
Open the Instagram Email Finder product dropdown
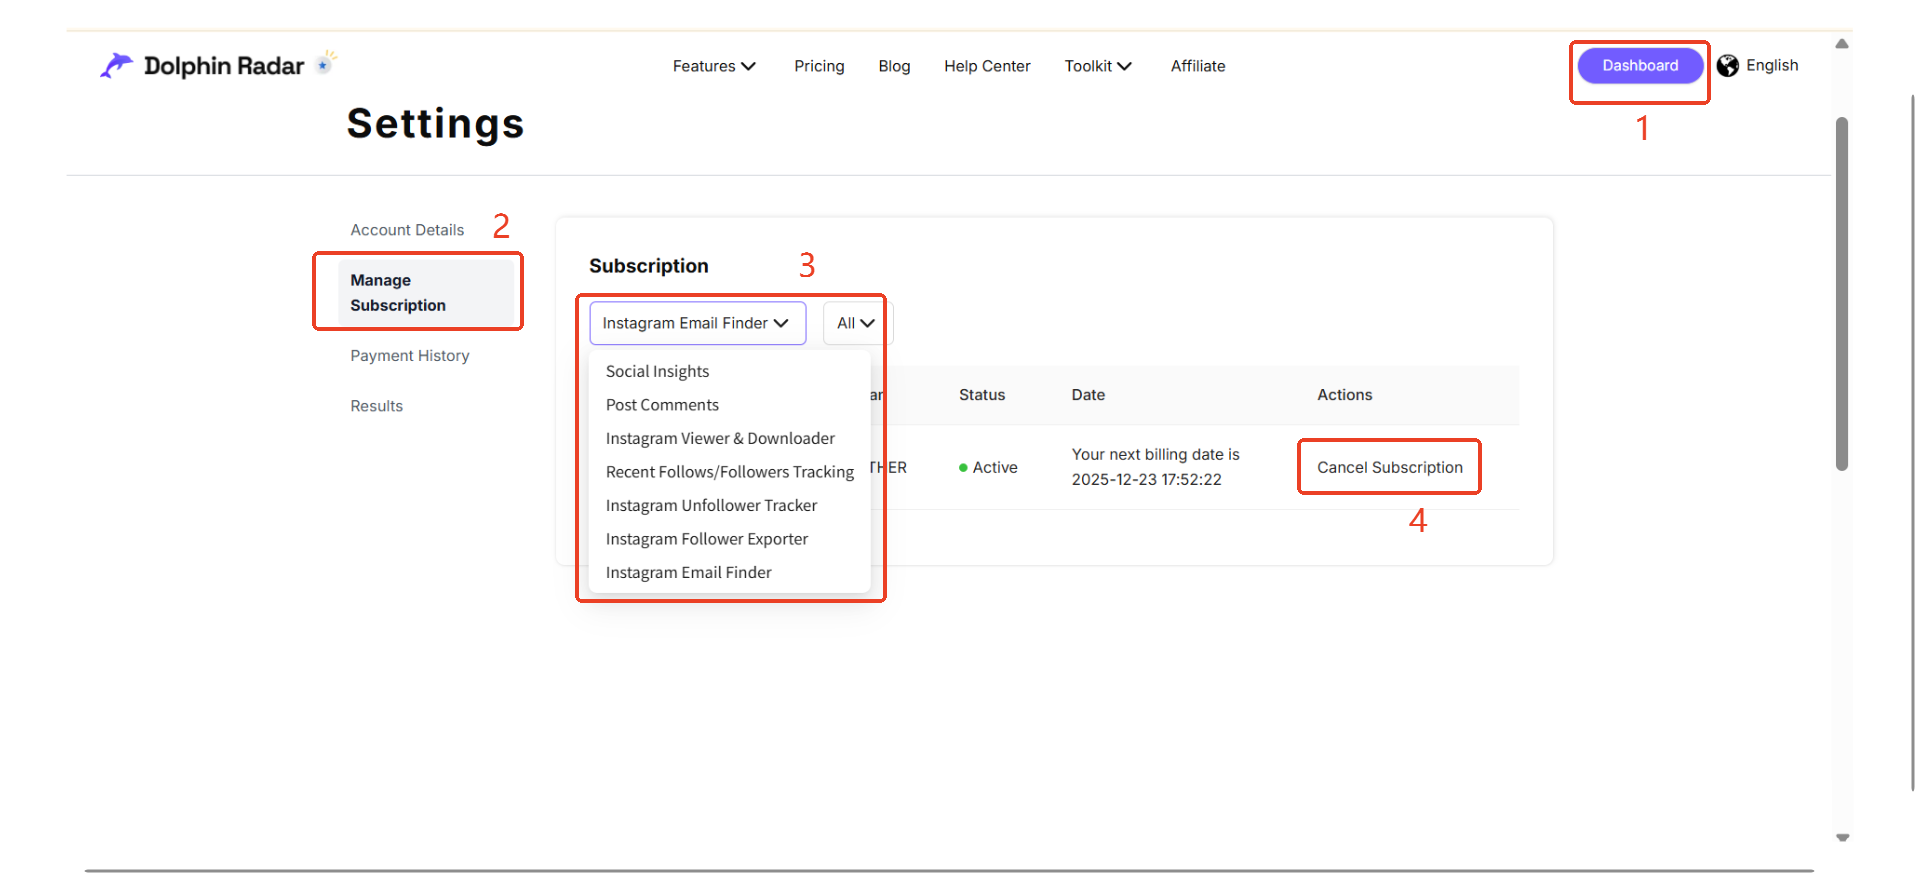[x=697, y=323]
